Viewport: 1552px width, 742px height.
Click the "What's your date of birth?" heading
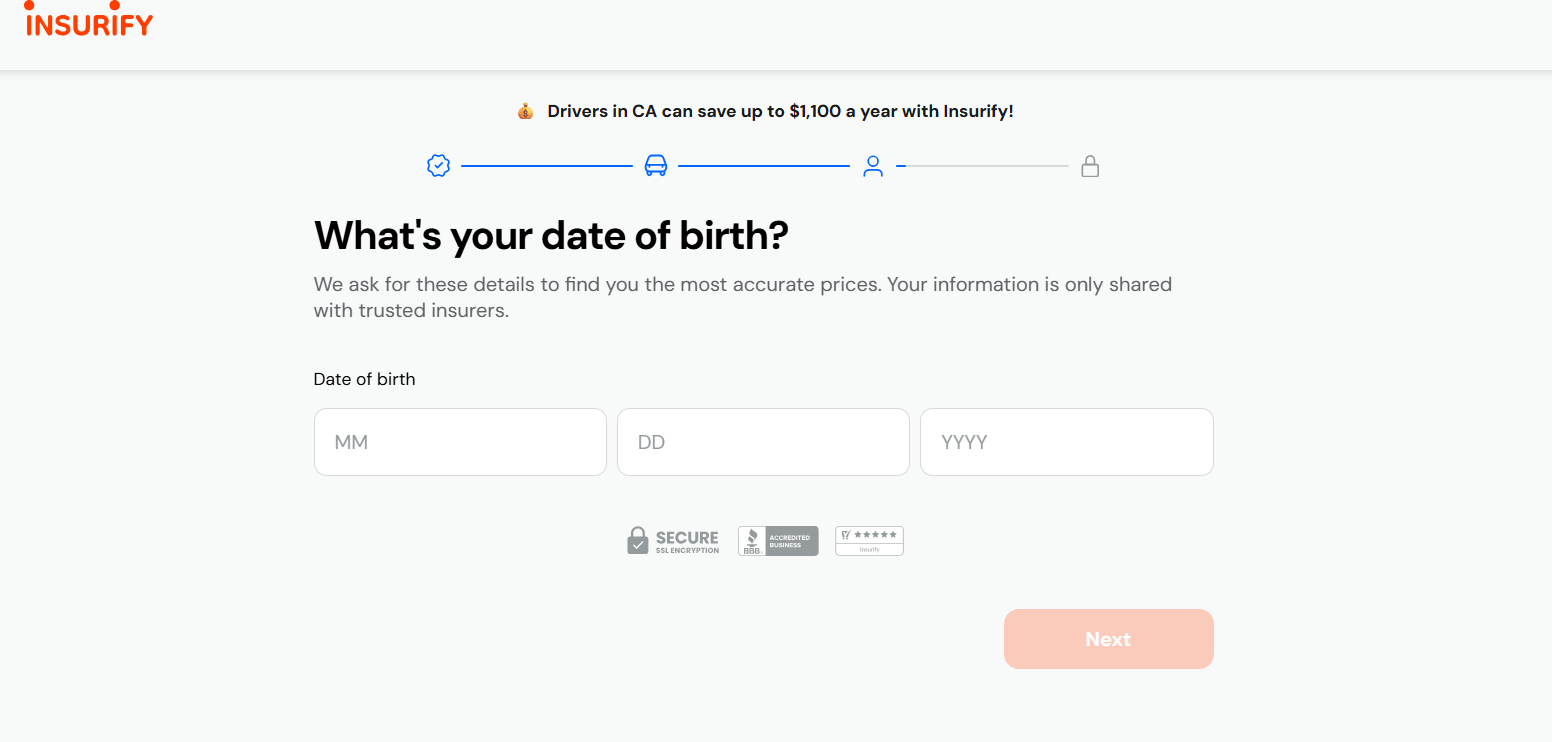click(x=551, y=236)
